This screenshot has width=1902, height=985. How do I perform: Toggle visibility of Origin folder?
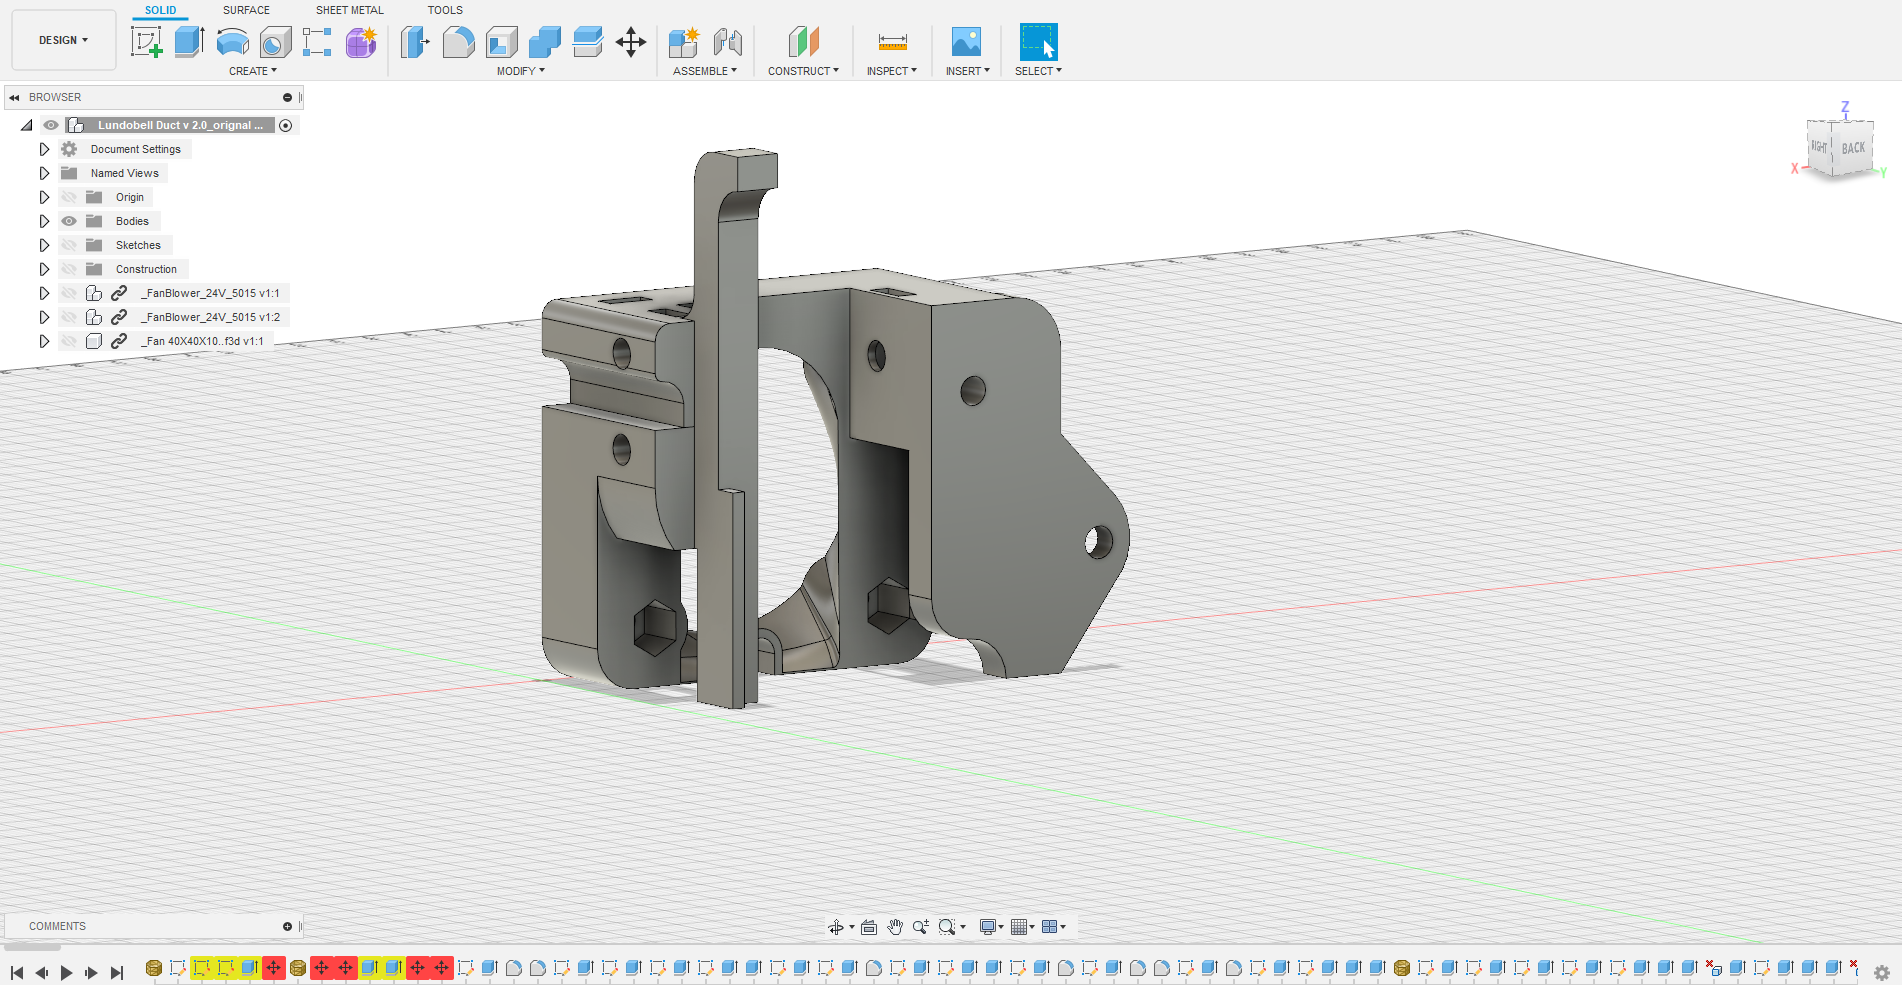click(x=69, y=197)
